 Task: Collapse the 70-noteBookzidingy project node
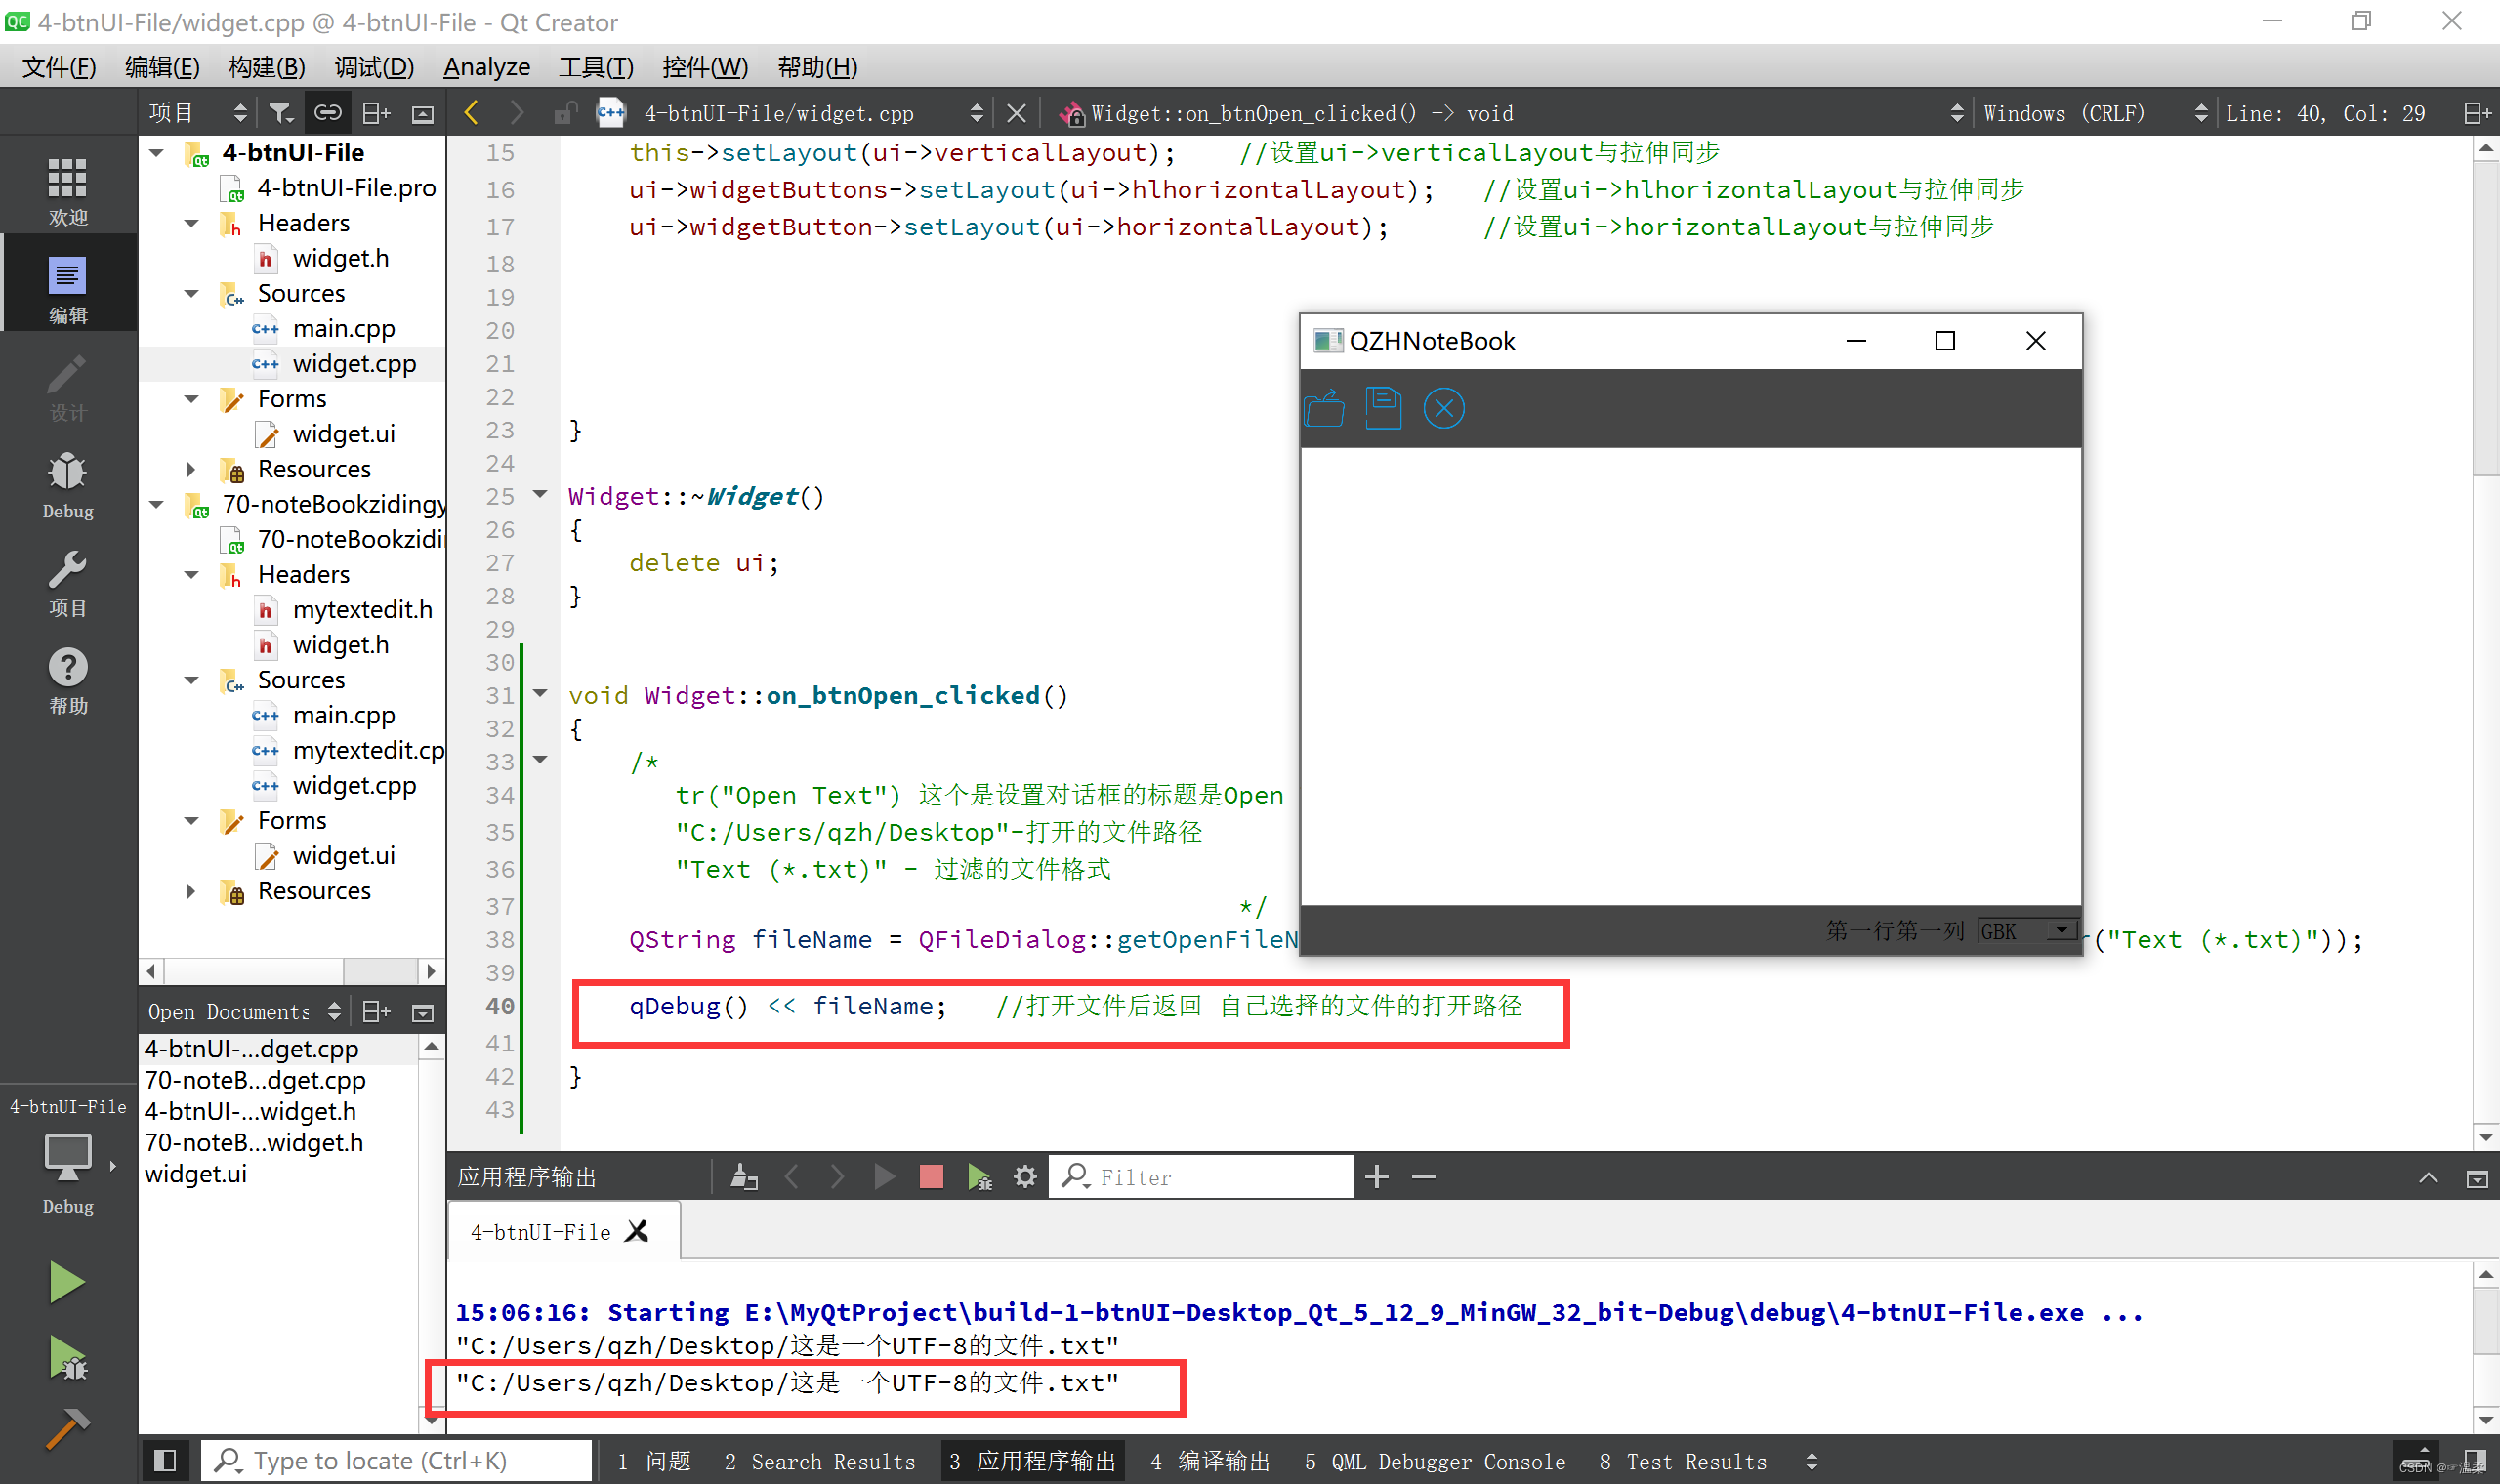[x=157, y=504]
